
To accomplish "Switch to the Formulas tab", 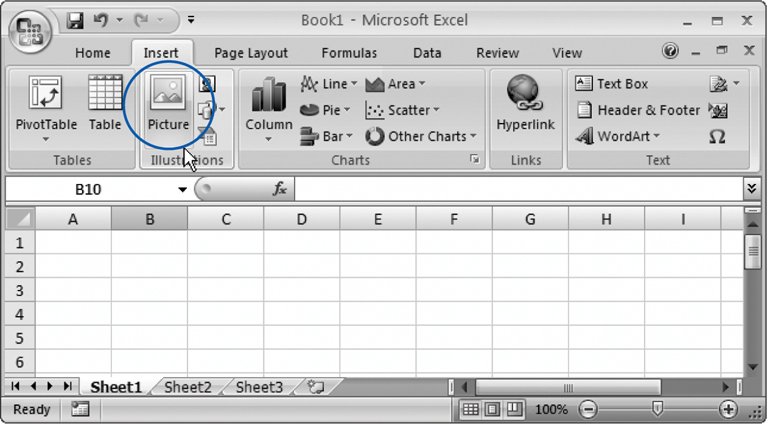I will (x=349, y=53).
